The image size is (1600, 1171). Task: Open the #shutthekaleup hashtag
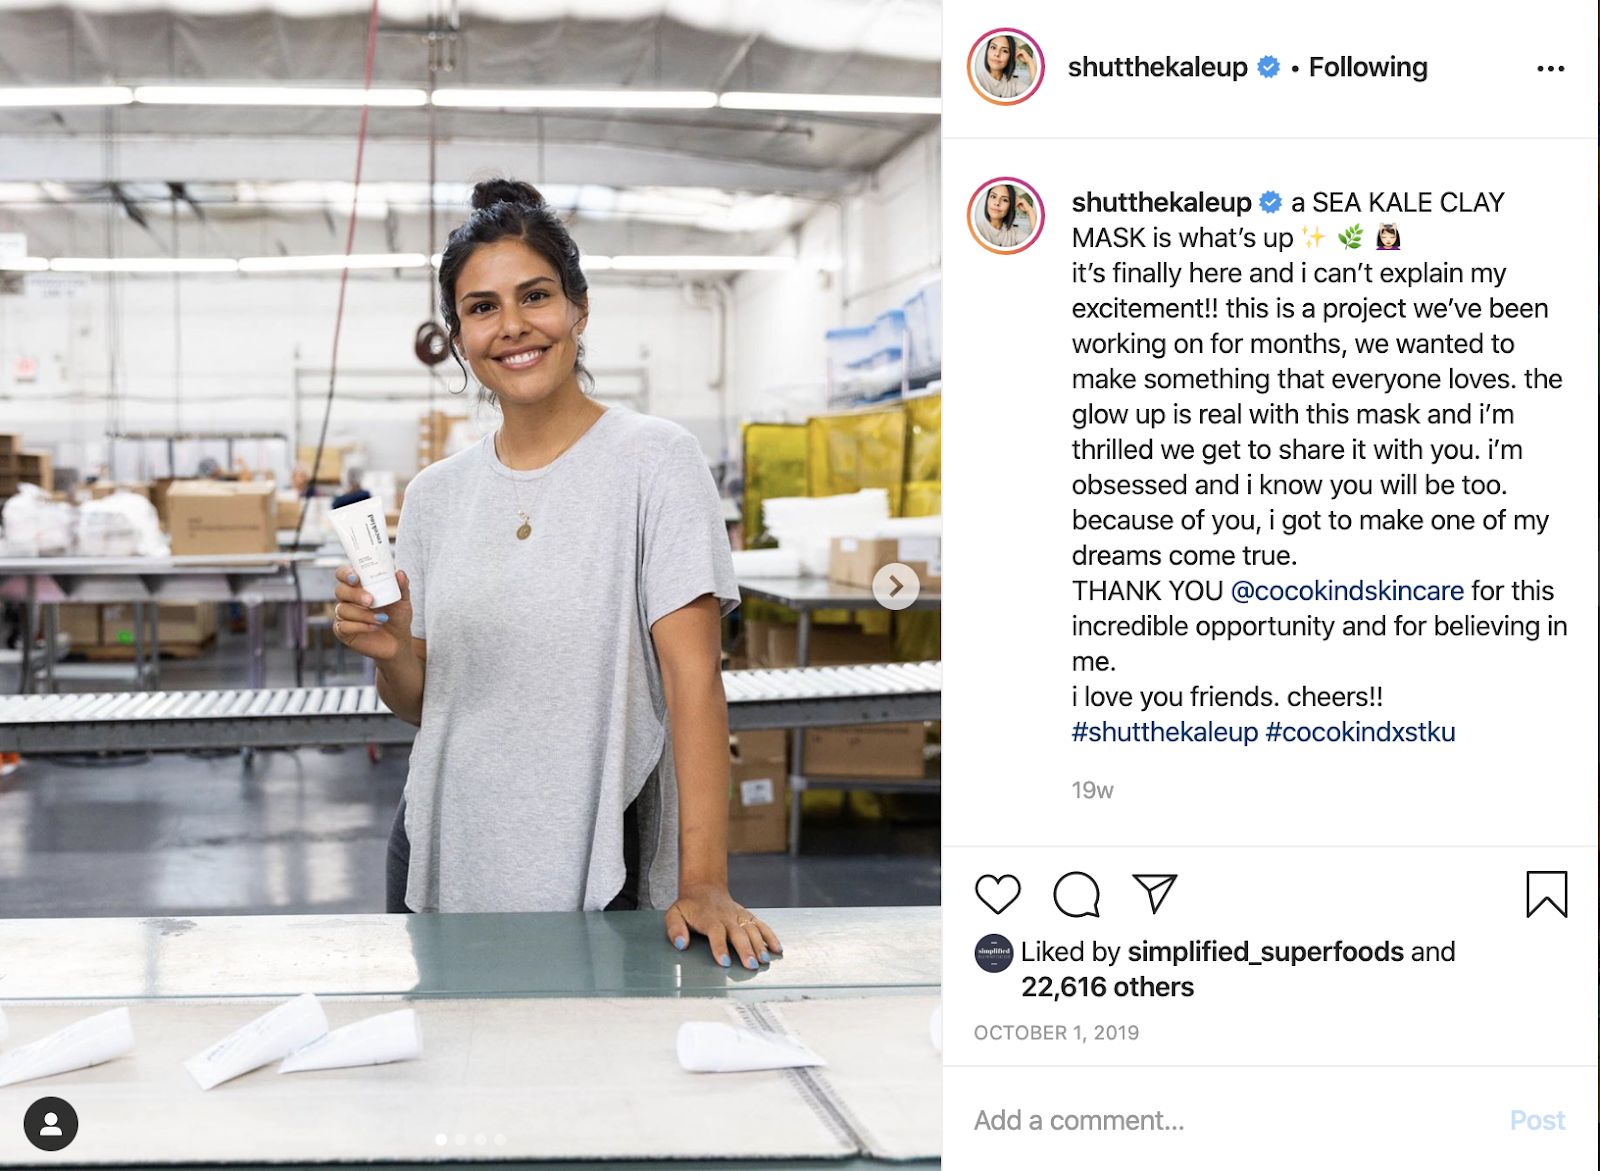click(1165, 732)
